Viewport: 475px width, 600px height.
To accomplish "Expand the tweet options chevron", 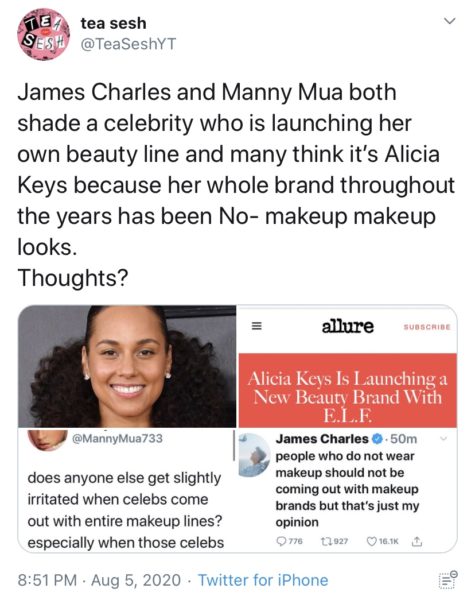I will pyautogui.click(x=450, y=21).
